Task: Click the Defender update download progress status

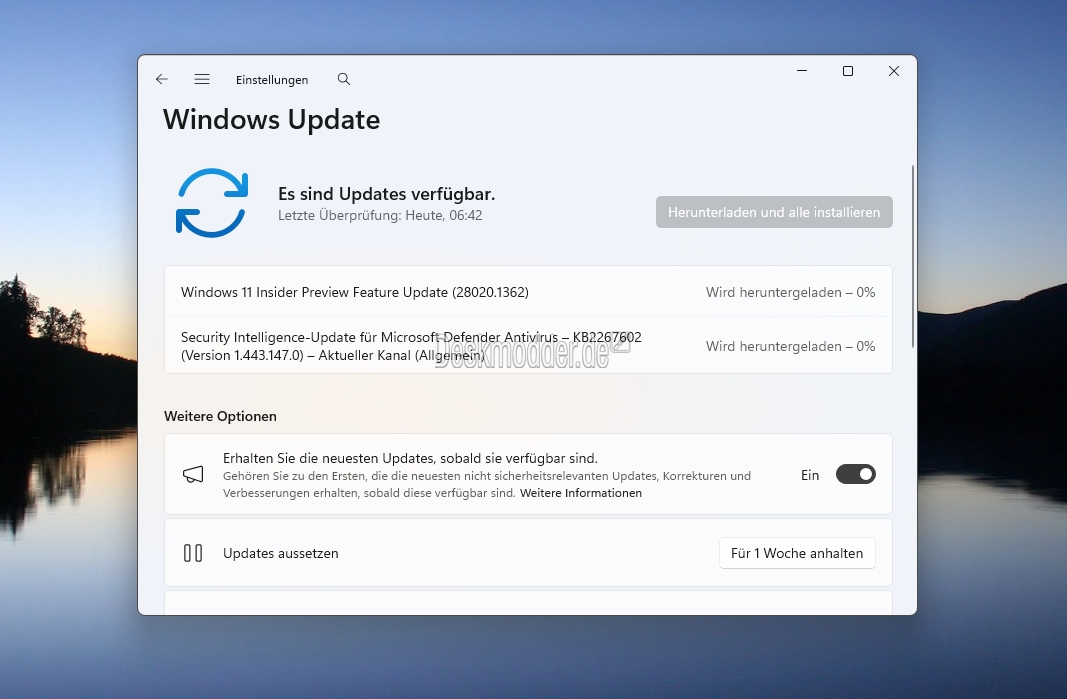Action: (x=790, y=346)
